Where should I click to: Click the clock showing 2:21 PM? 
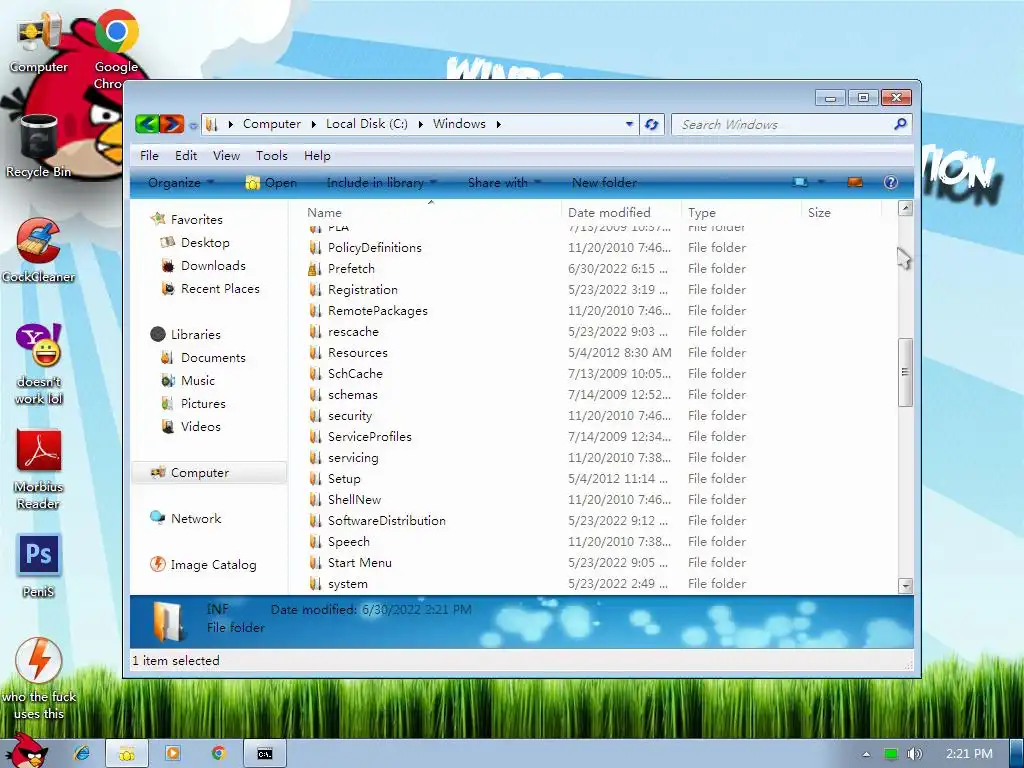[969, 754]
